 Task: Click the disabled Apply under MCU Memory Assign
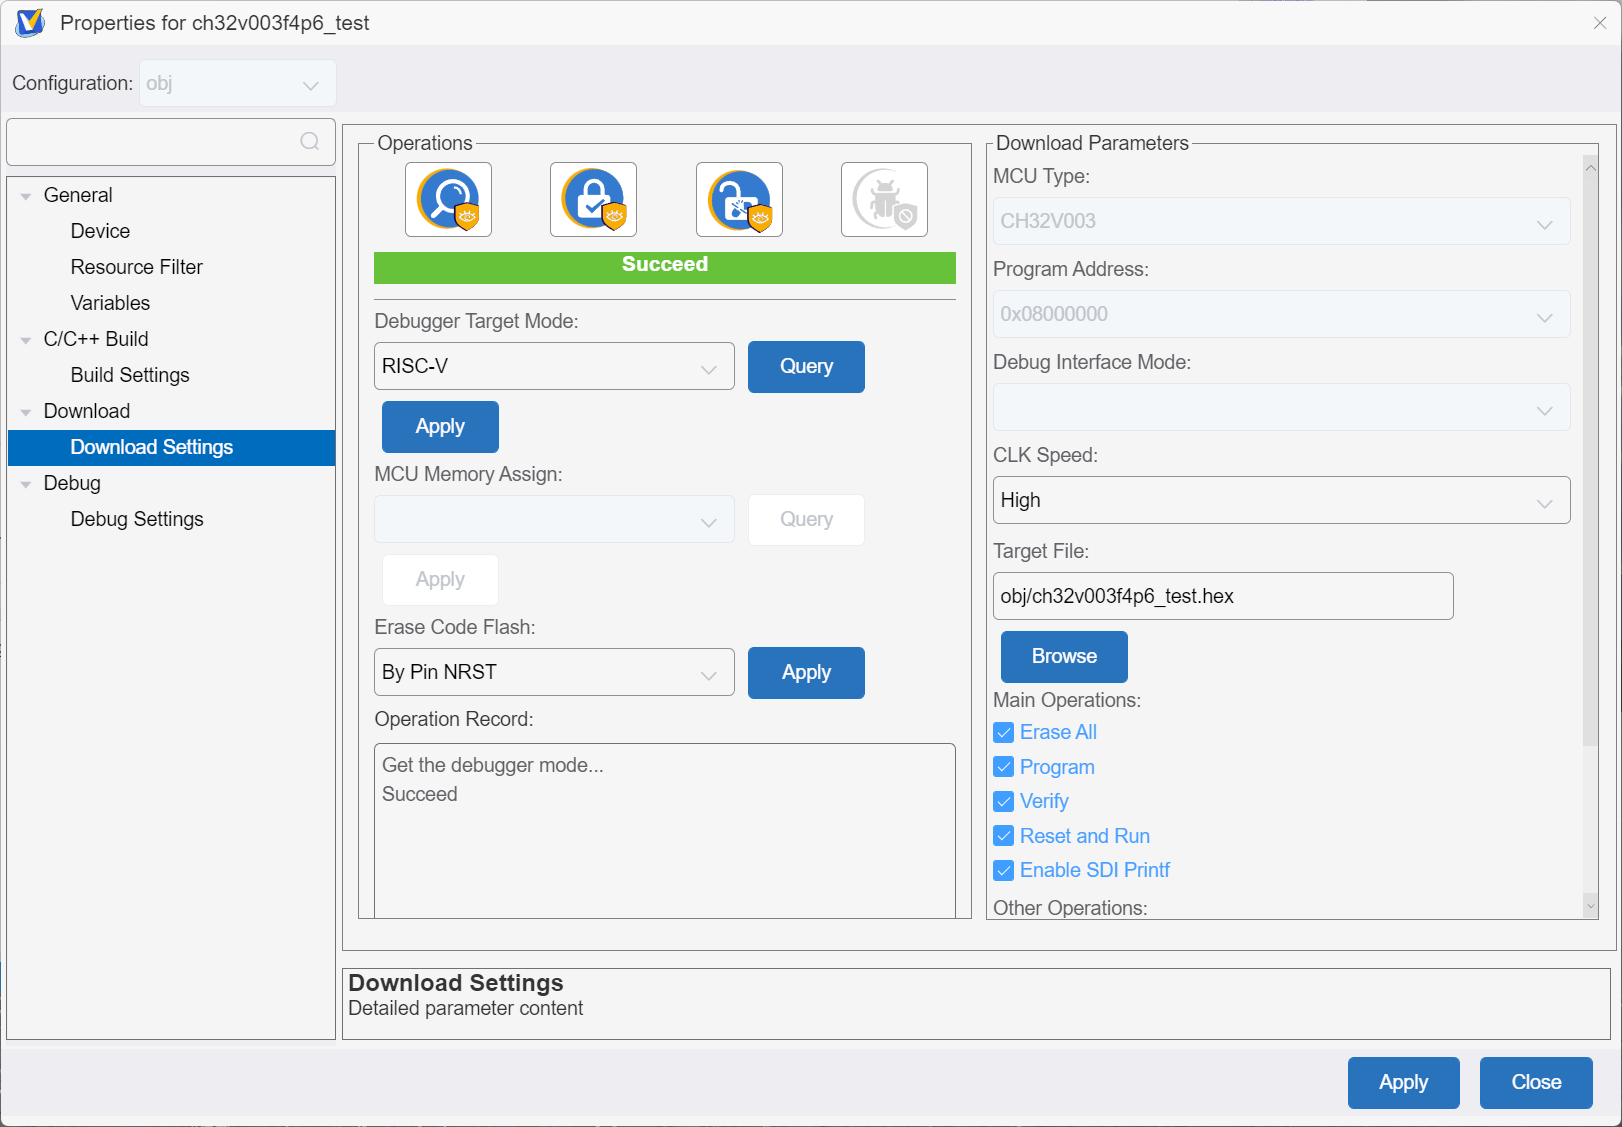[x=440, y=580]
